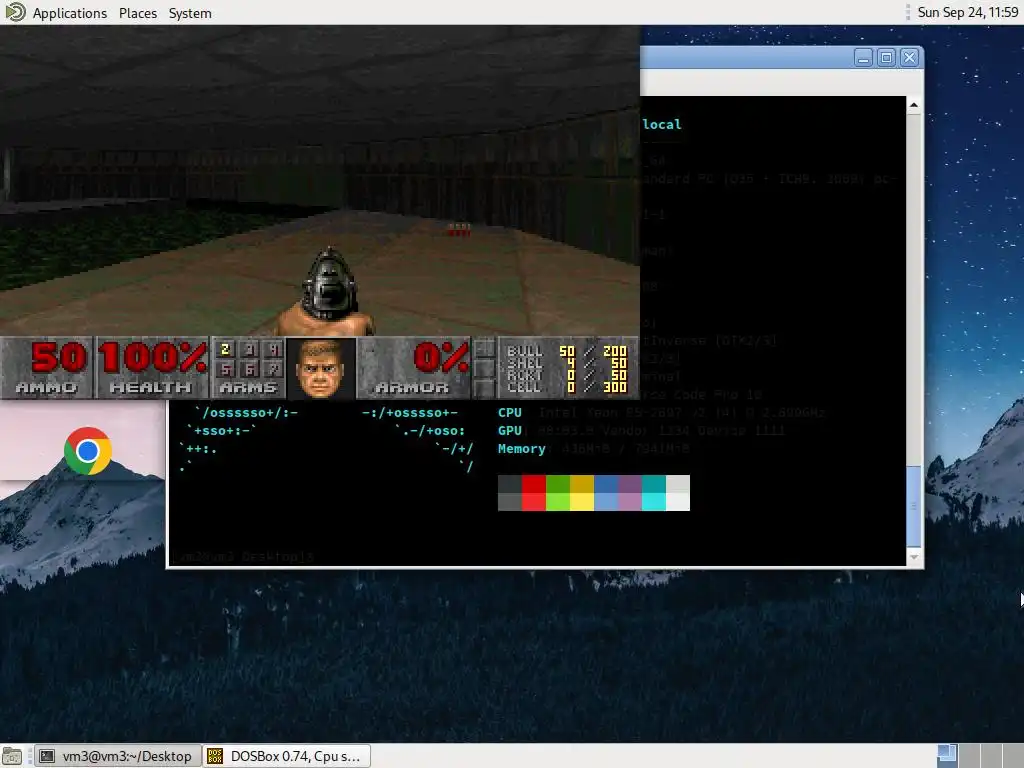The width and height of the screenshot is (1024, 768).
Task: Click the terminal scrollbar thumb
Action: click(914, 506)
